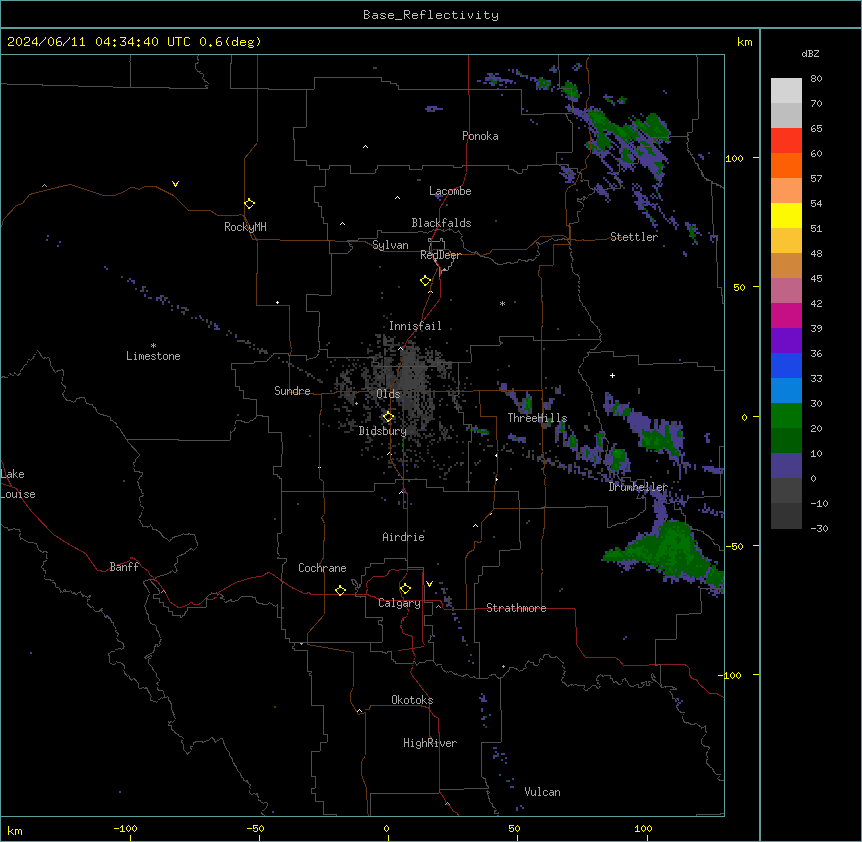
Task: Select the red 65 dBZ color swatch
Action: 786,140
